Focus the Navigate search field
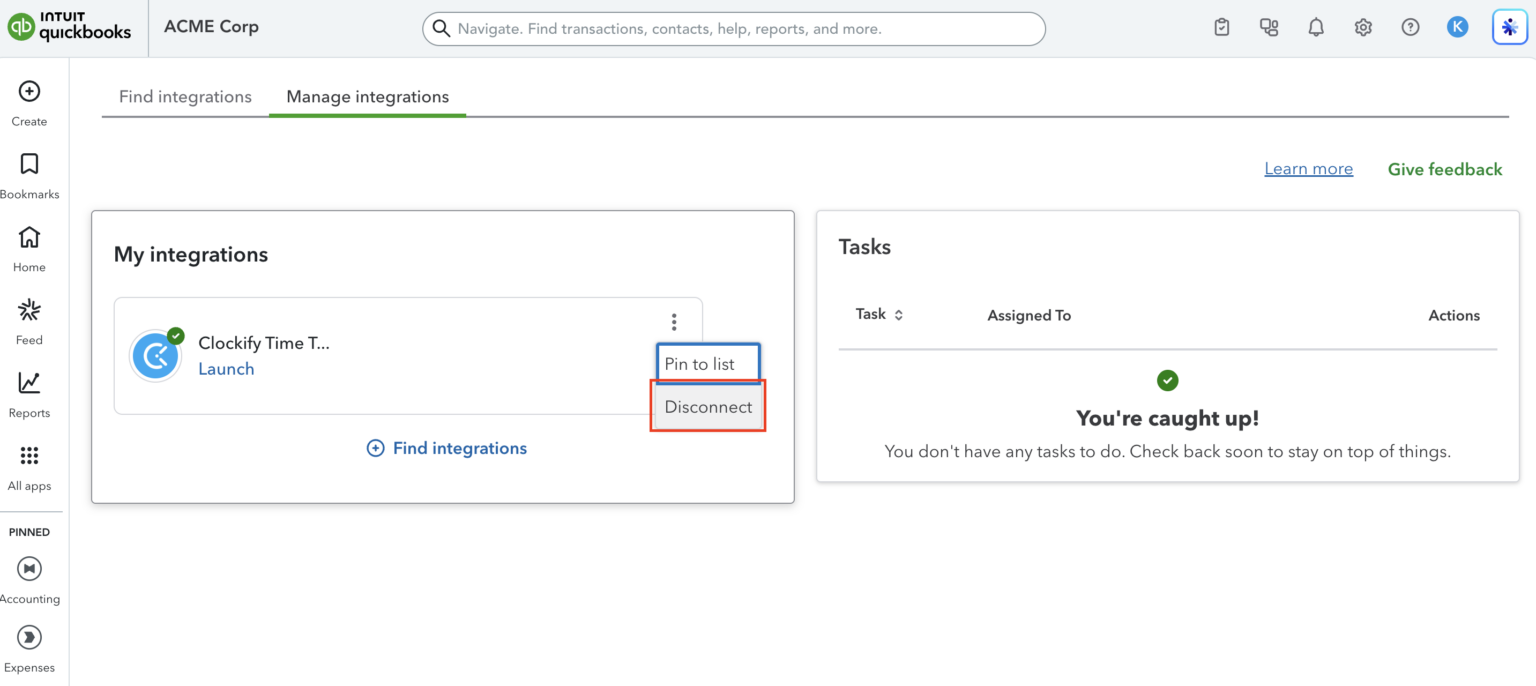The height and width of the screenshot is (686, 1536). click(734, 29)
